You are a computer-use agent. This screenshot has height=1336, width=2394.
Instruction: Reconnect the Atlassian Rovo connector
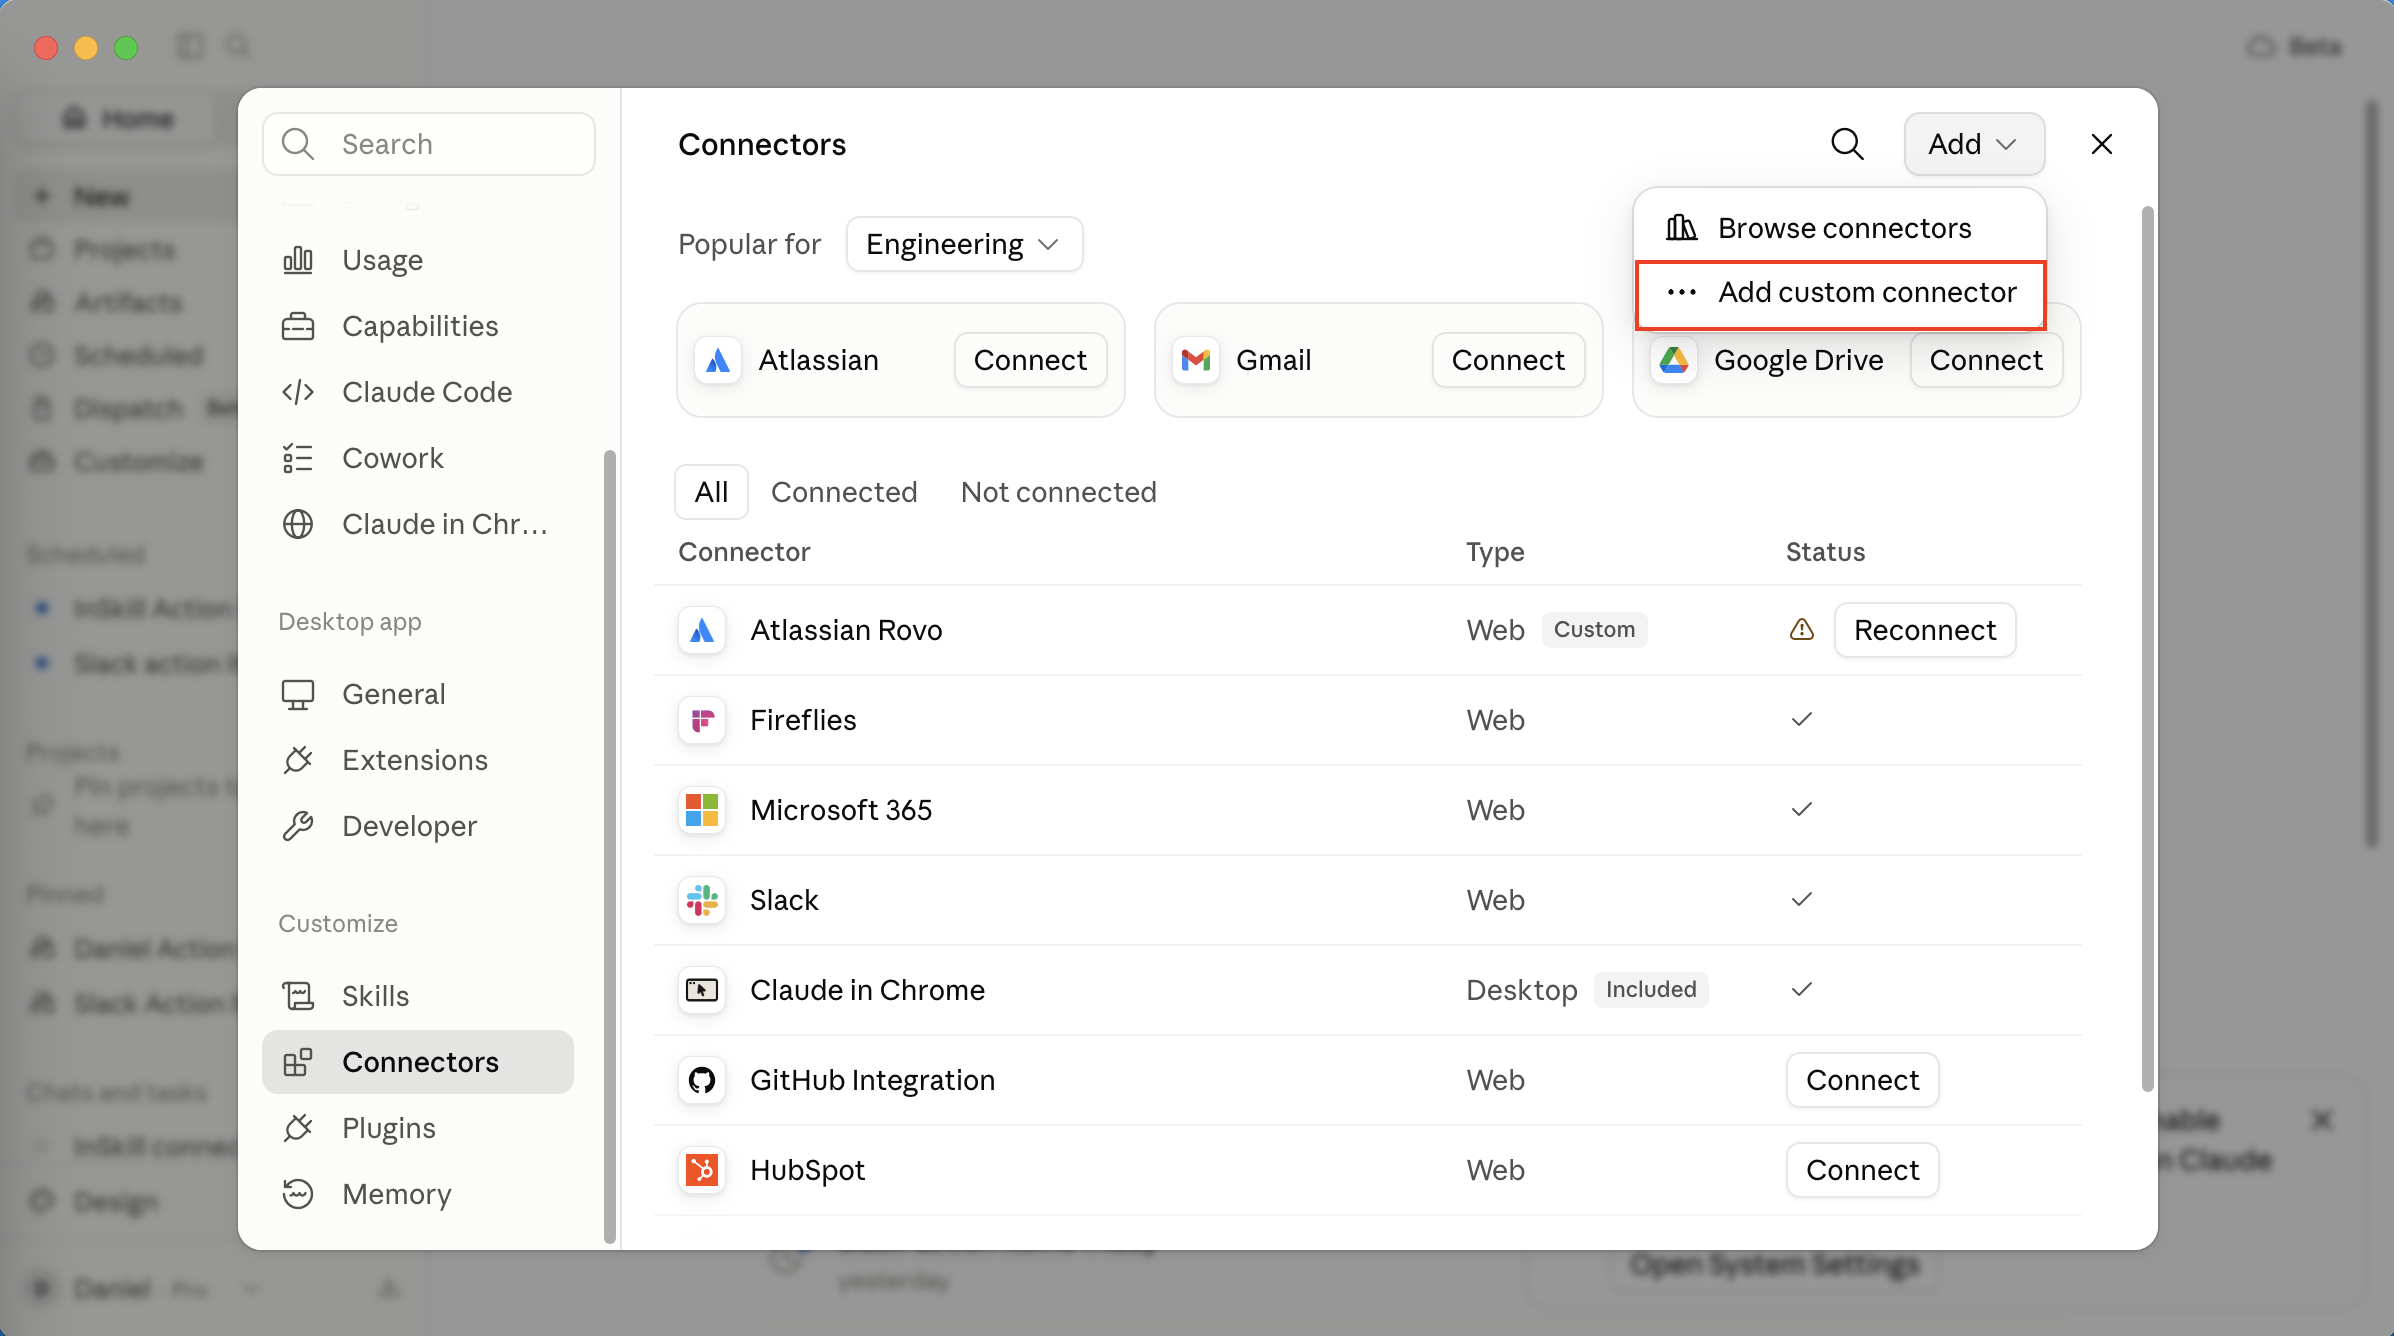point(1925,630)
